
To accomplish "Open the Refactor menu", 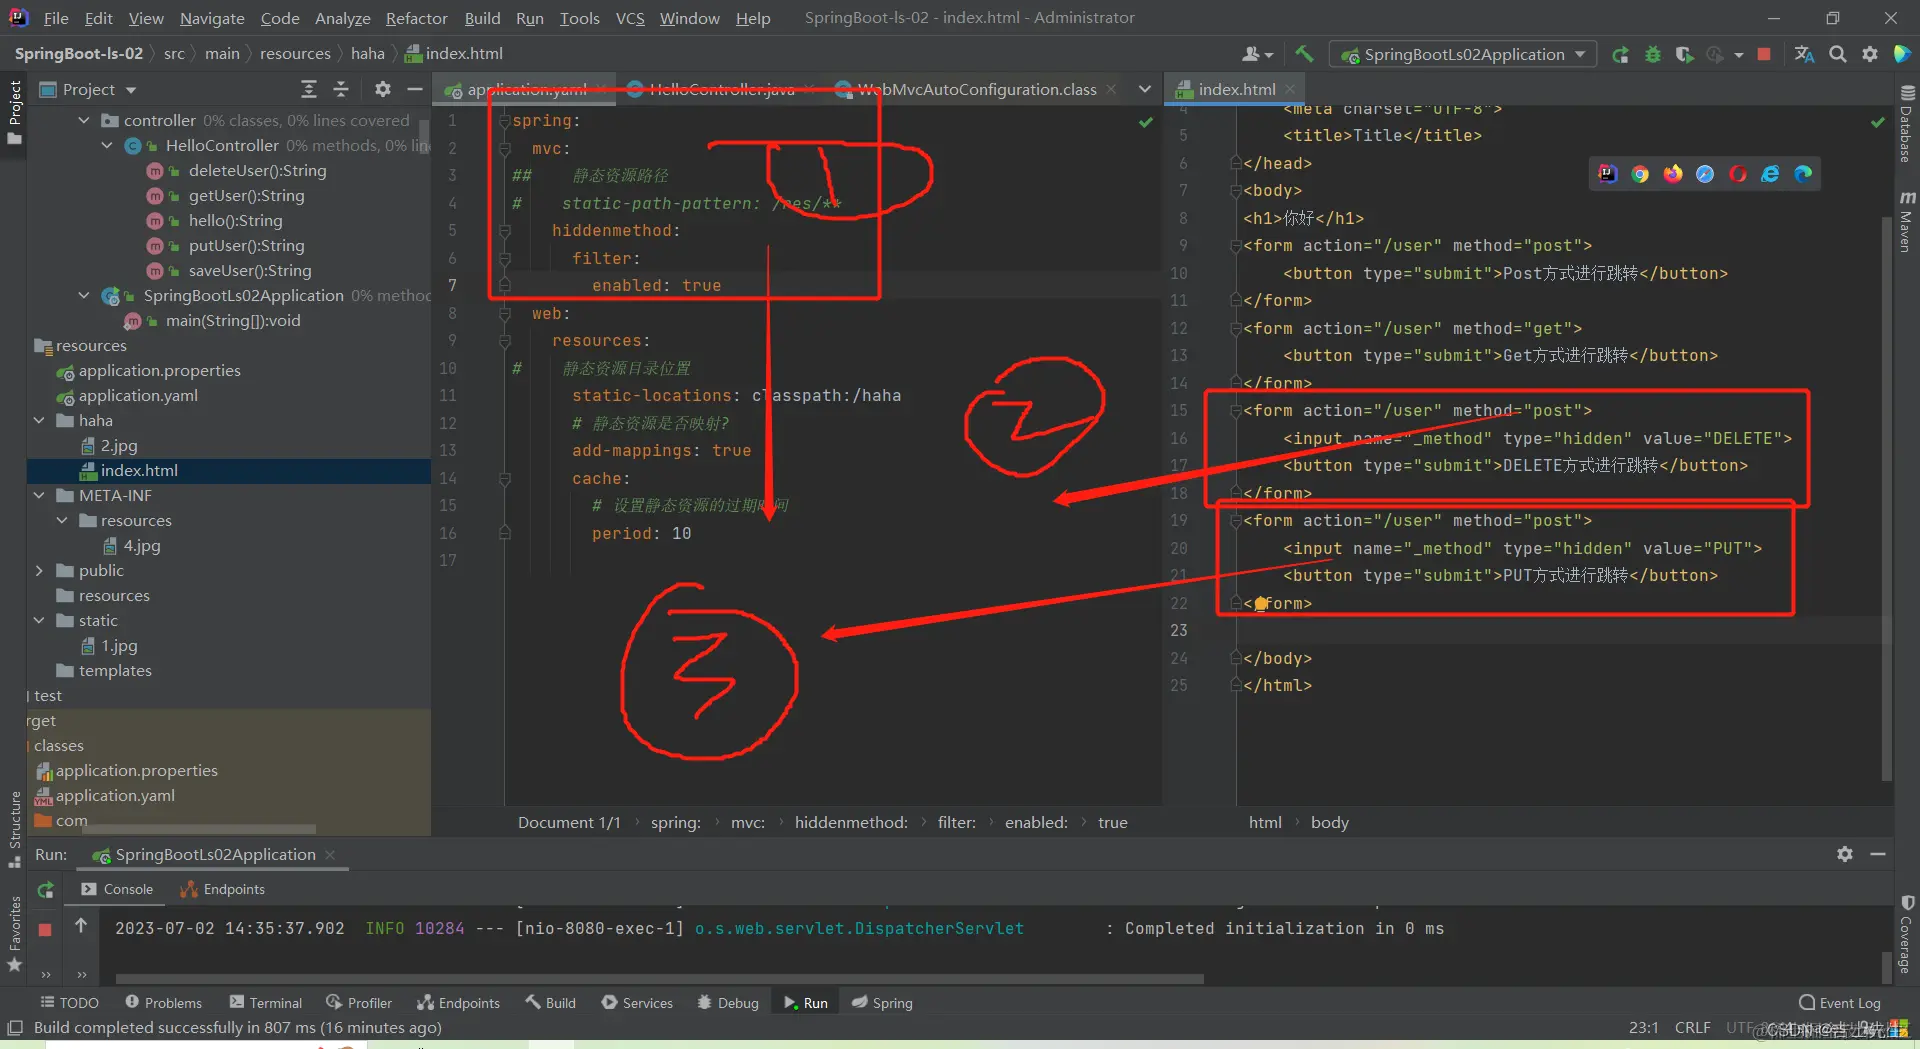I will pyautogui.click(x=416, y=18).
